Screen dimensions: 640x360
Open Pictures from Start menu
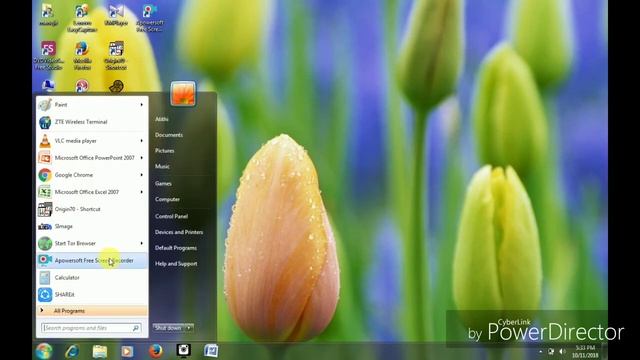[x=164, y=151]
